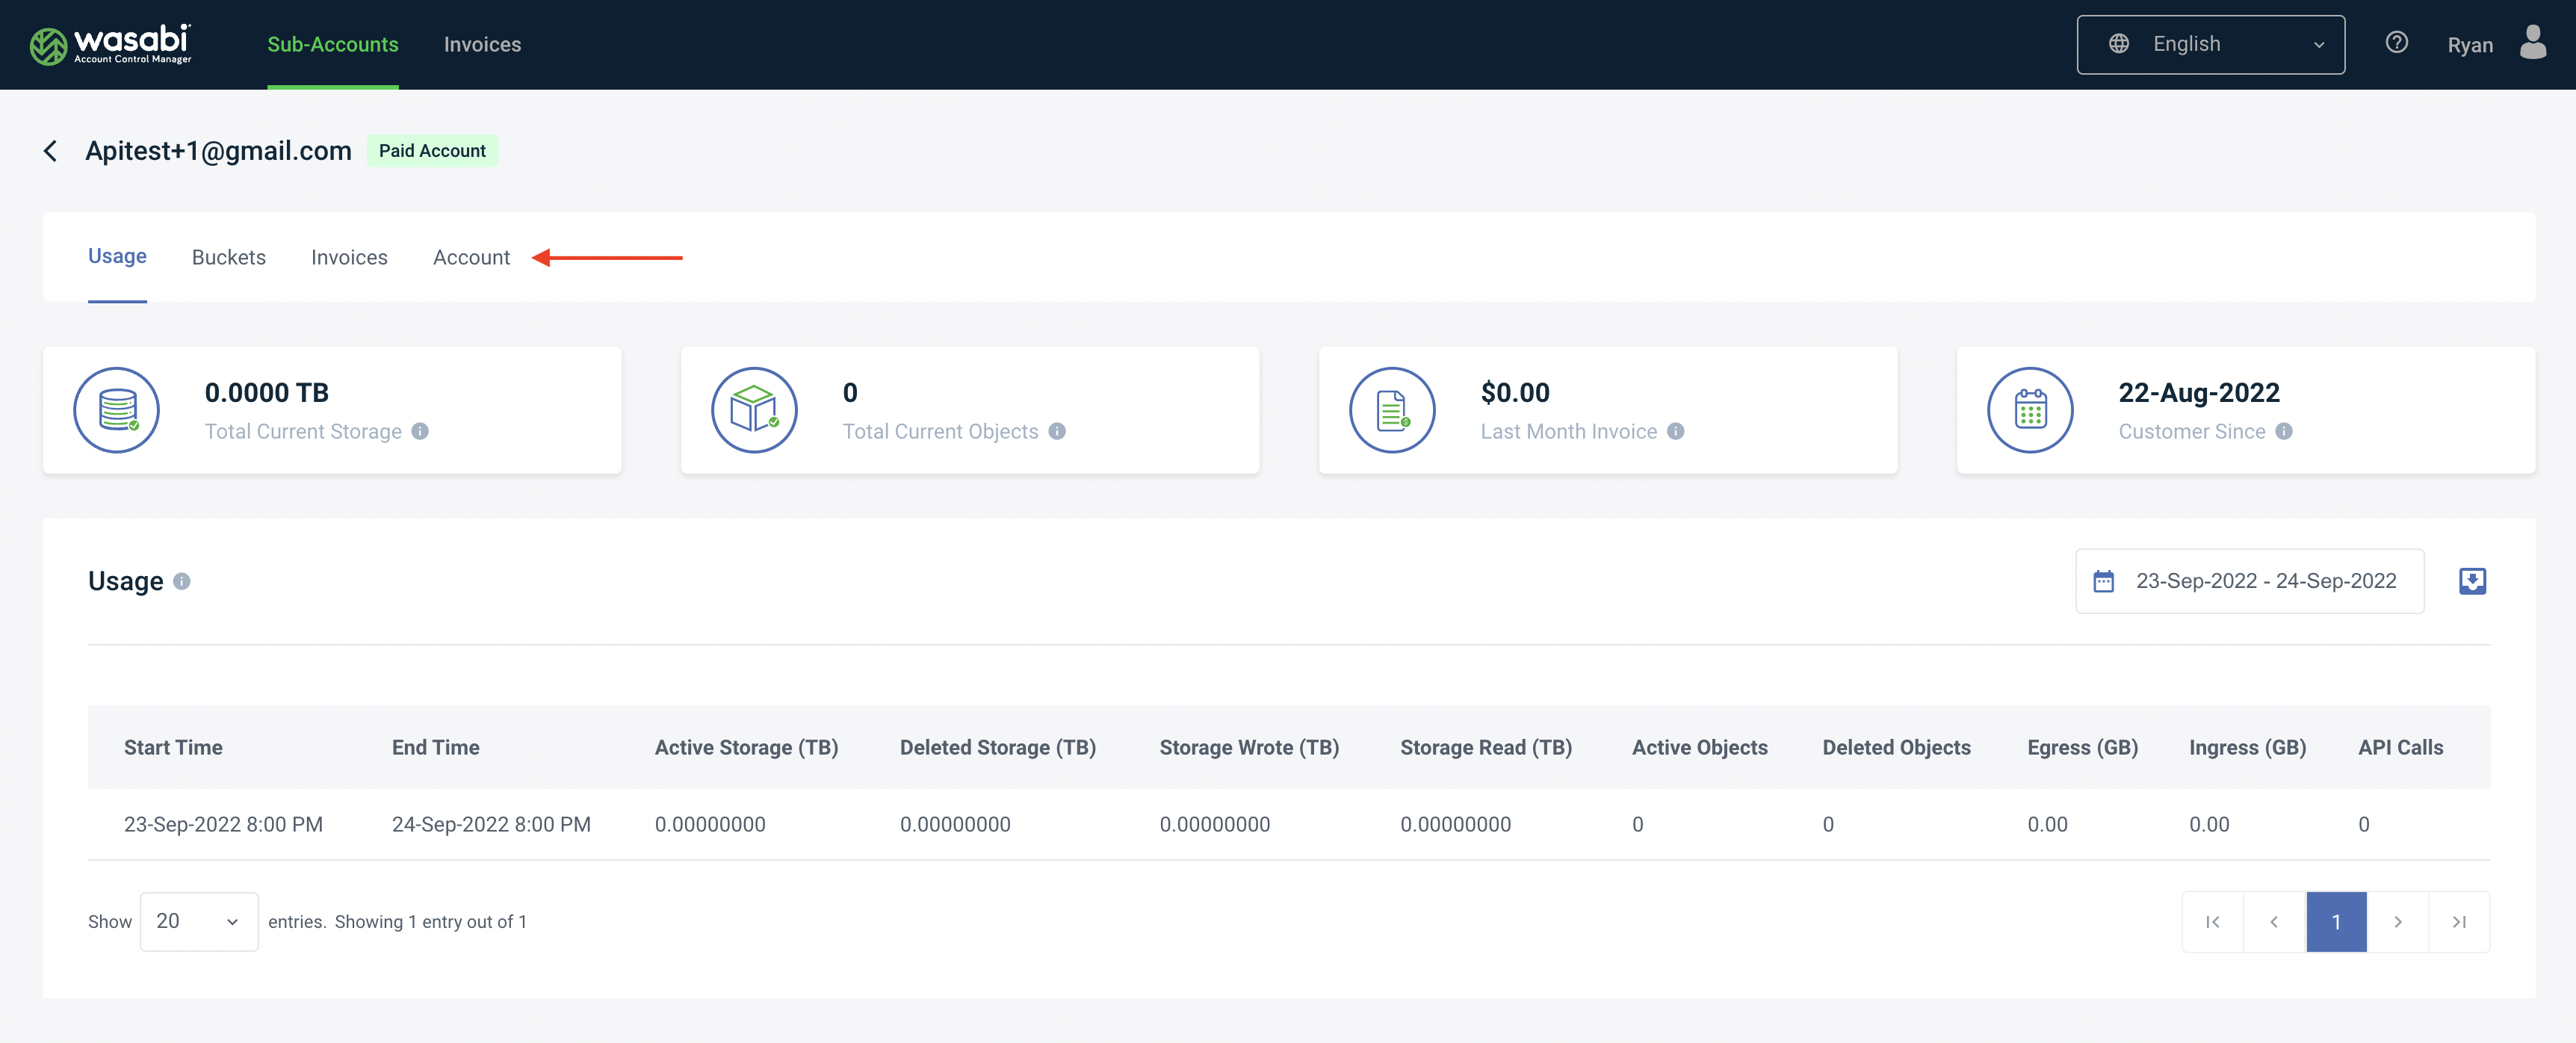Select the 23-Sep-2022 8:00 PM start time cell
The height and width of the screenshot is (1043, 2576).
pyautogui.click(x=223, y=824)
